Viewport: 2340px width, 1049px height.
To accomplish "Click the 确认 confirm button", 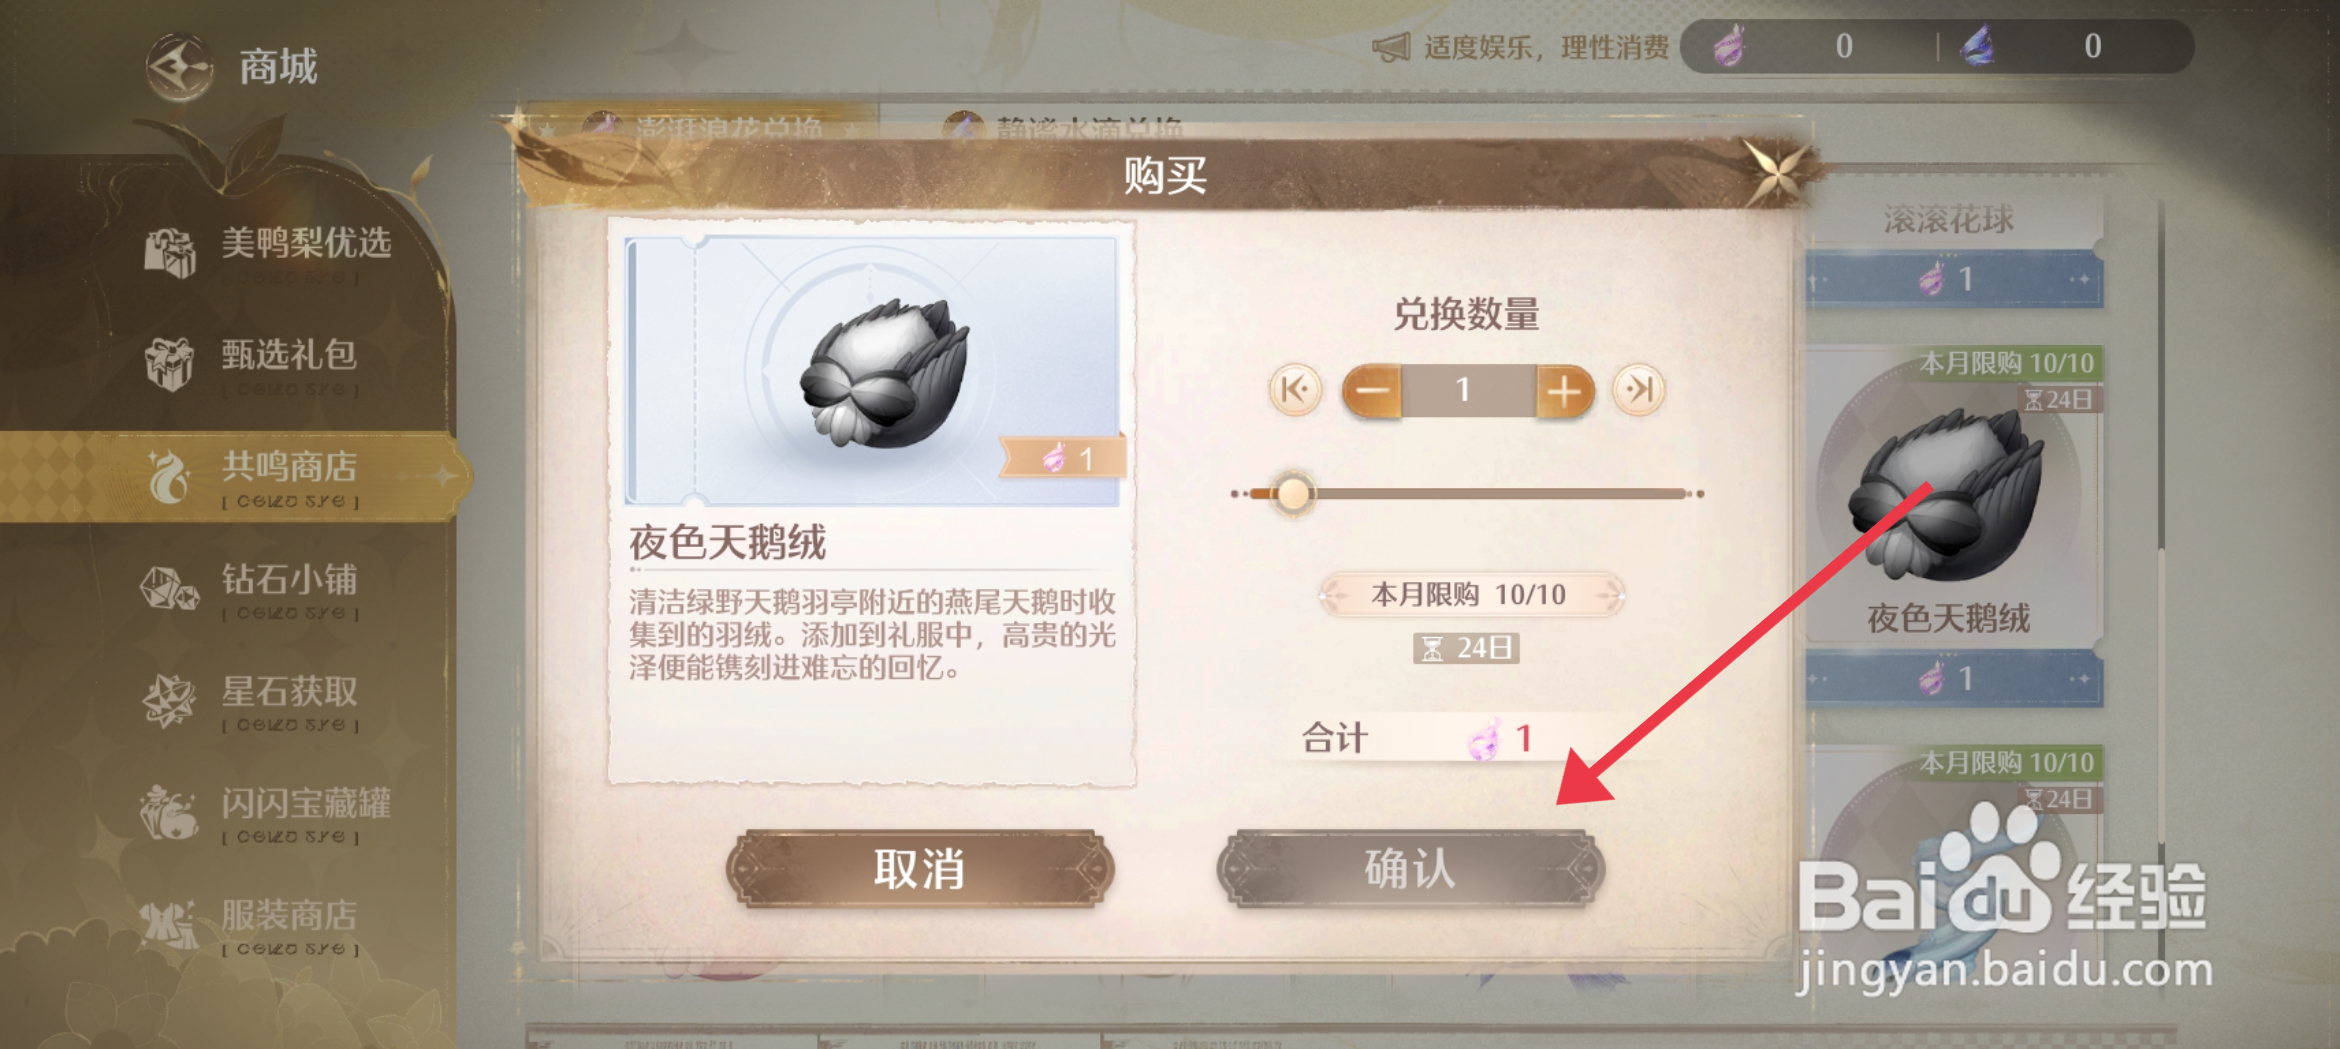I will click(x=1410, y=868).
